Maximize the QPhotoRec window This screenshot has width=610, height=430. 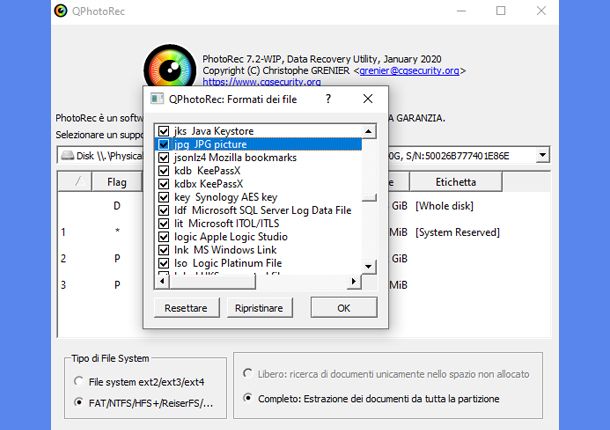(x=501, y=11)
